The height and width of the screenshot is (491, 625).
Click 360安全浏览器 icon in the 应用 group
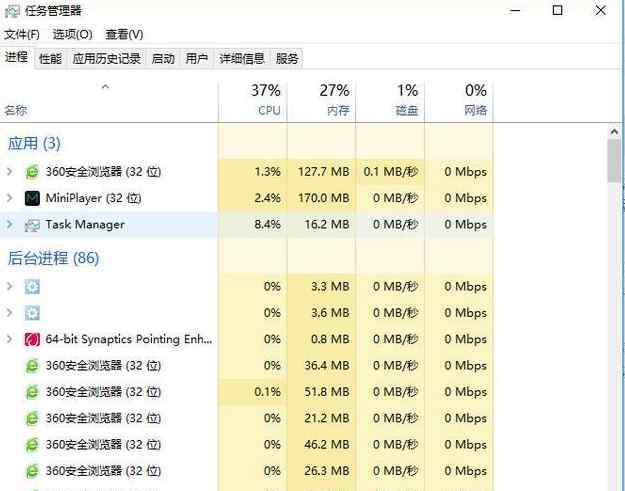pos(32,172)
